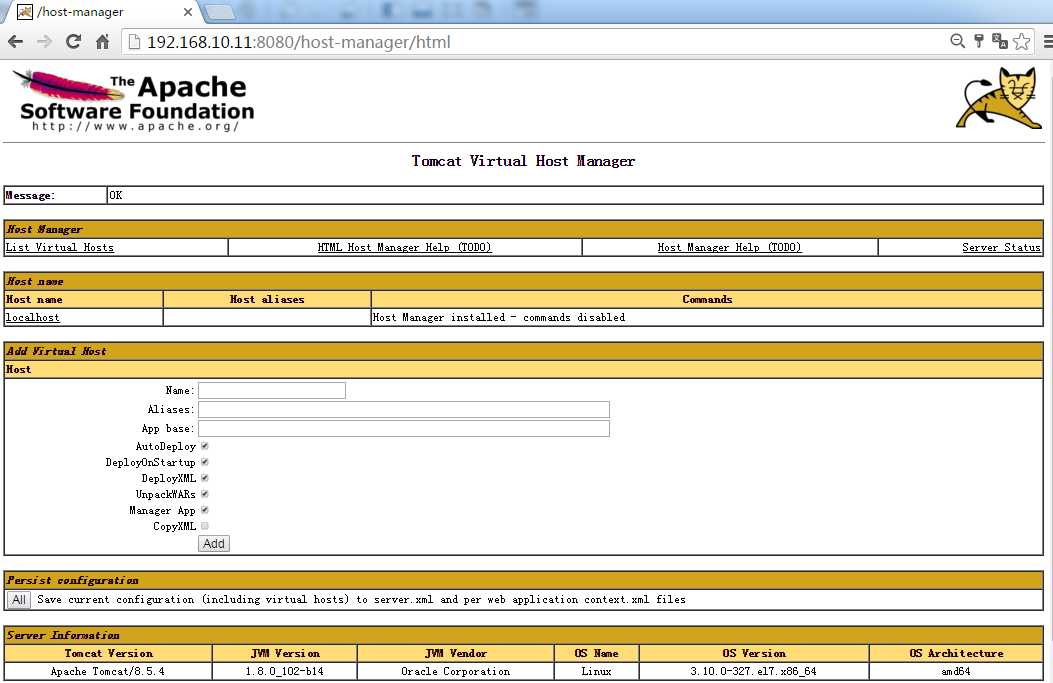Click the amd64 architecture cell
Viewport: 1053px width, 683px height.
click(x=956, y=671)
